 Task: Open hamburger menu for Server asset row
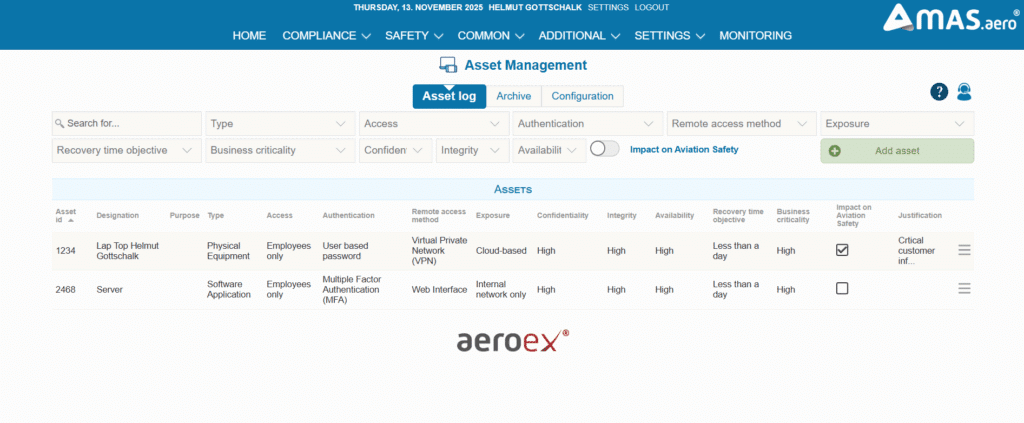(964, 288)
